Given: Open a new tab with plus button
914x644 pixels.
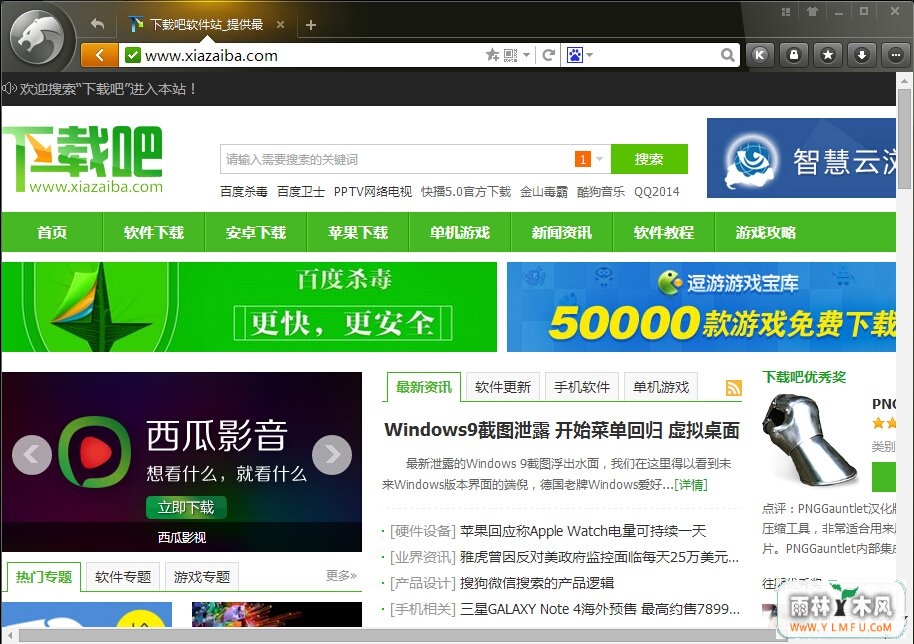Looking at the screenshot, I should pos(311,24).
